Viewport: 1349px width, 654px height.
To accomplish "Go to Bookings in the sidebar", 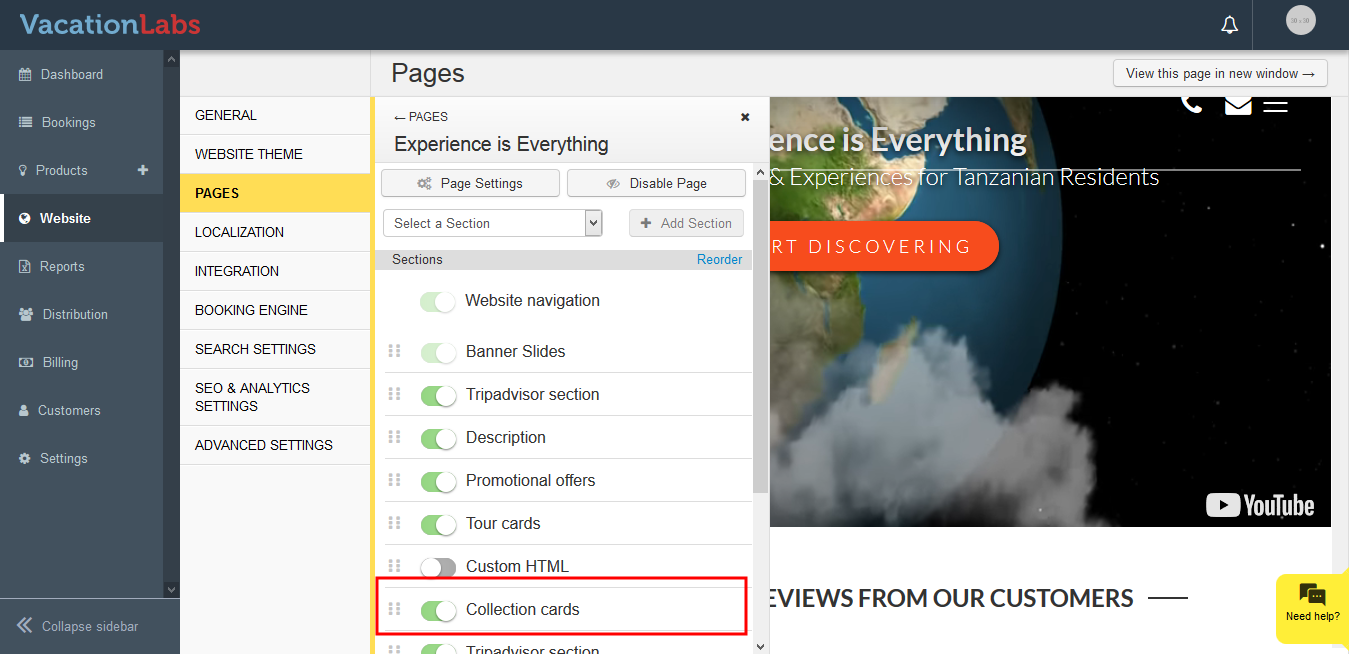I will point(68,122).
